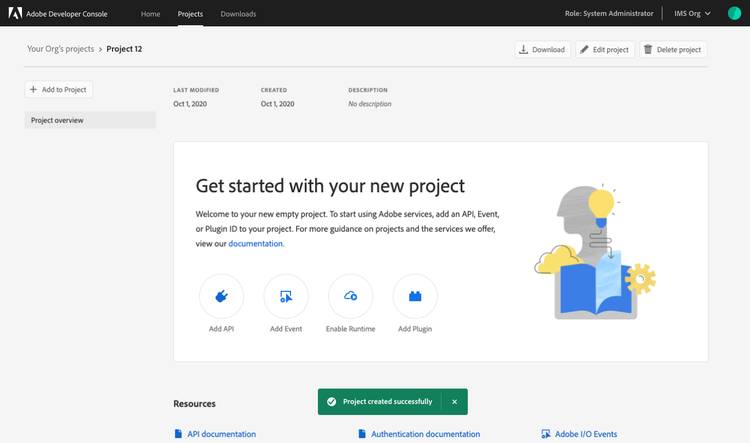Click the Add Plugin brick icon
This screenshot has width=750, height=443.
415,296
